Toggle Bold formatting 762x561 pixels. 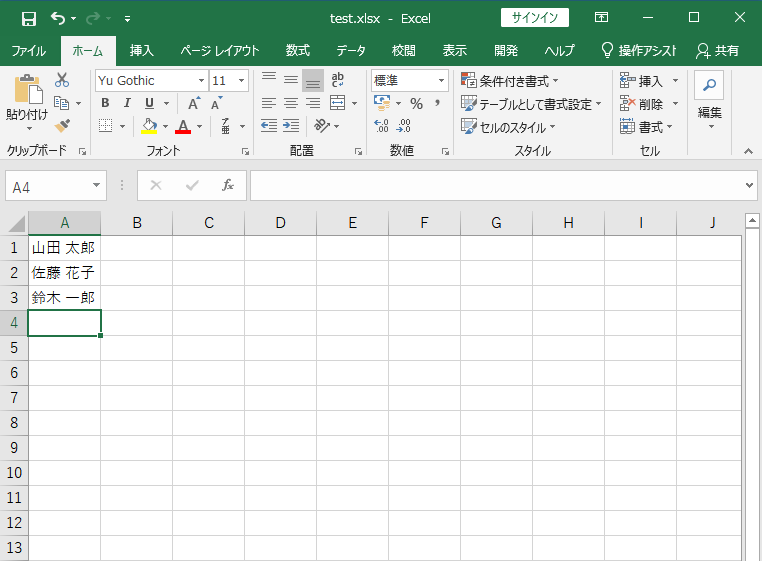click(x=105, y=103)
